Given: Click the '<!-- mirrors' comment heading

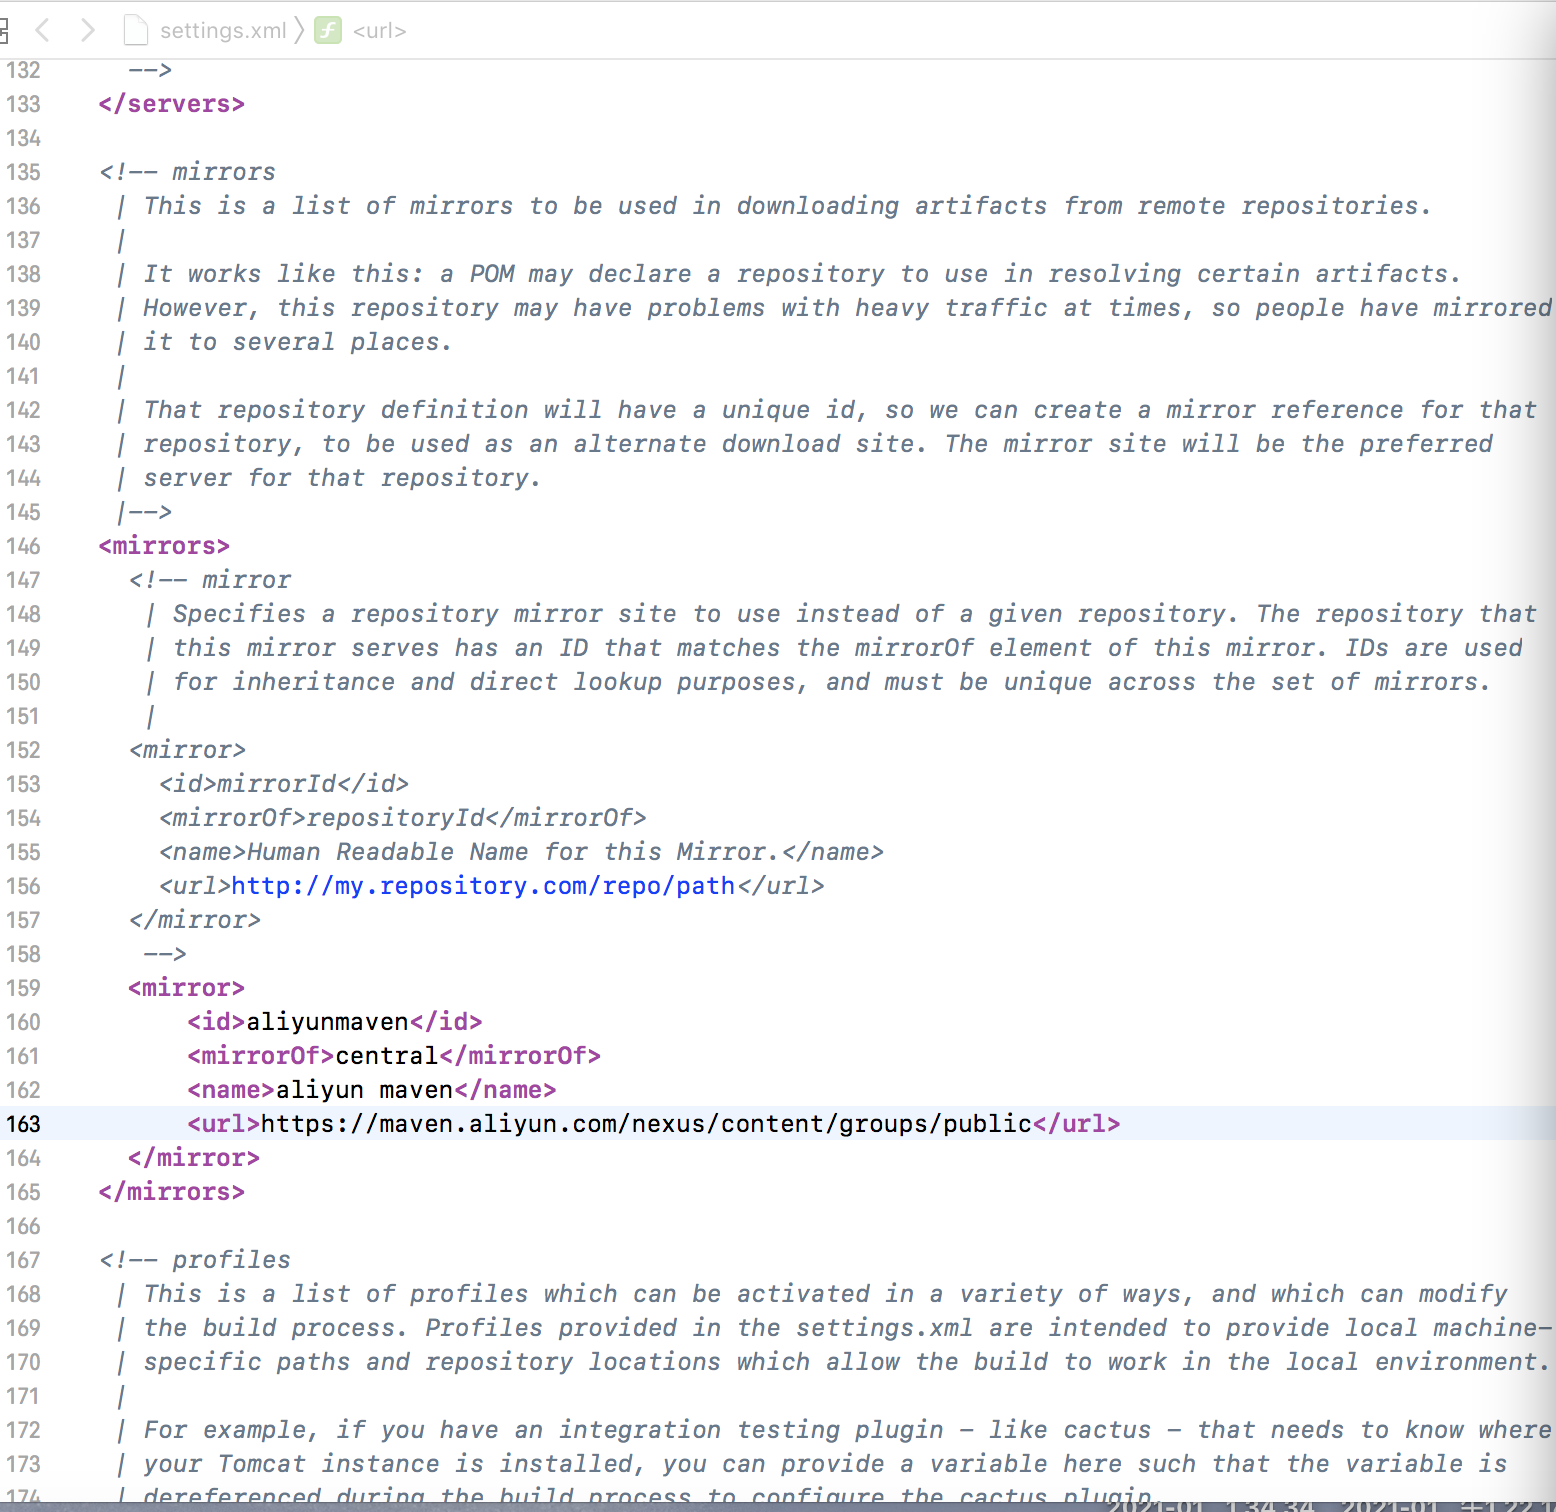Looking at the screenshot, I should pos(187,172).
